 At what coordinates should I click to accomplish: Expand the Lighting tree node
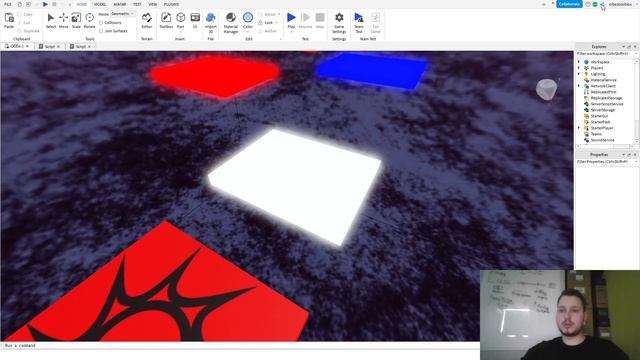[x=579, y=74]
